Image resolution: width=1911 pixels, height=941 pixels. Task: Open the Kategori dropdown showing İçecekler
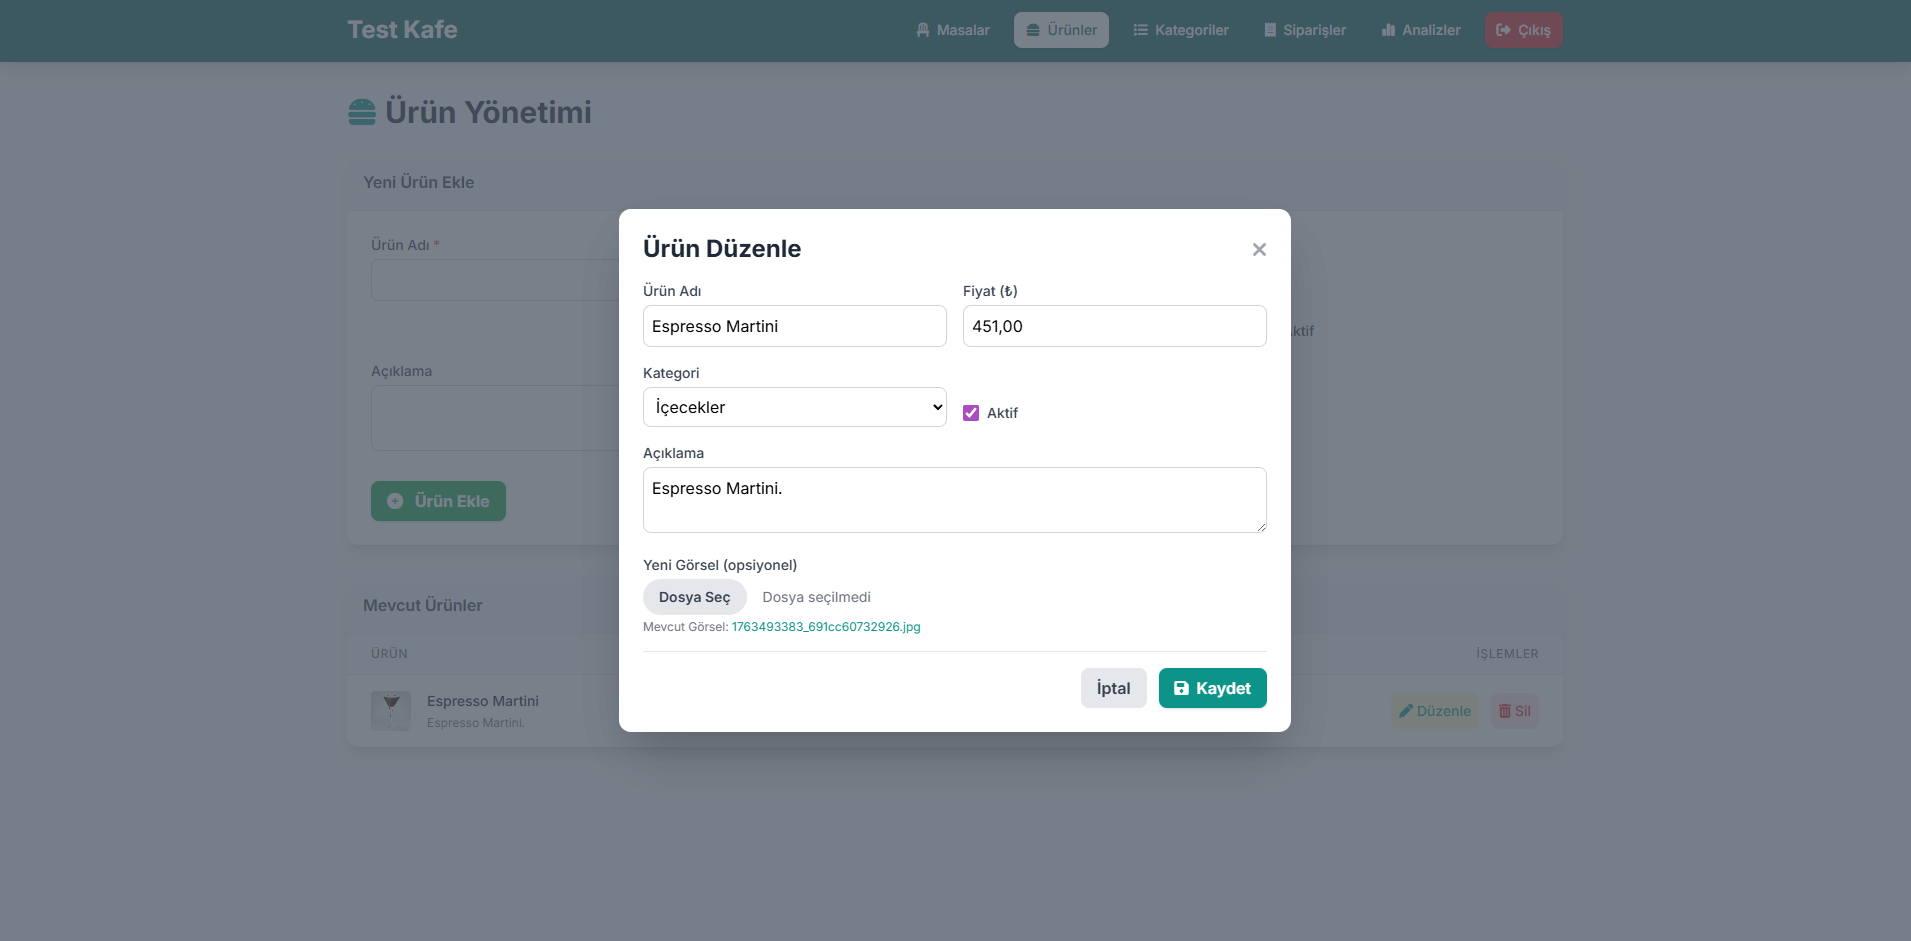point(794,407)
